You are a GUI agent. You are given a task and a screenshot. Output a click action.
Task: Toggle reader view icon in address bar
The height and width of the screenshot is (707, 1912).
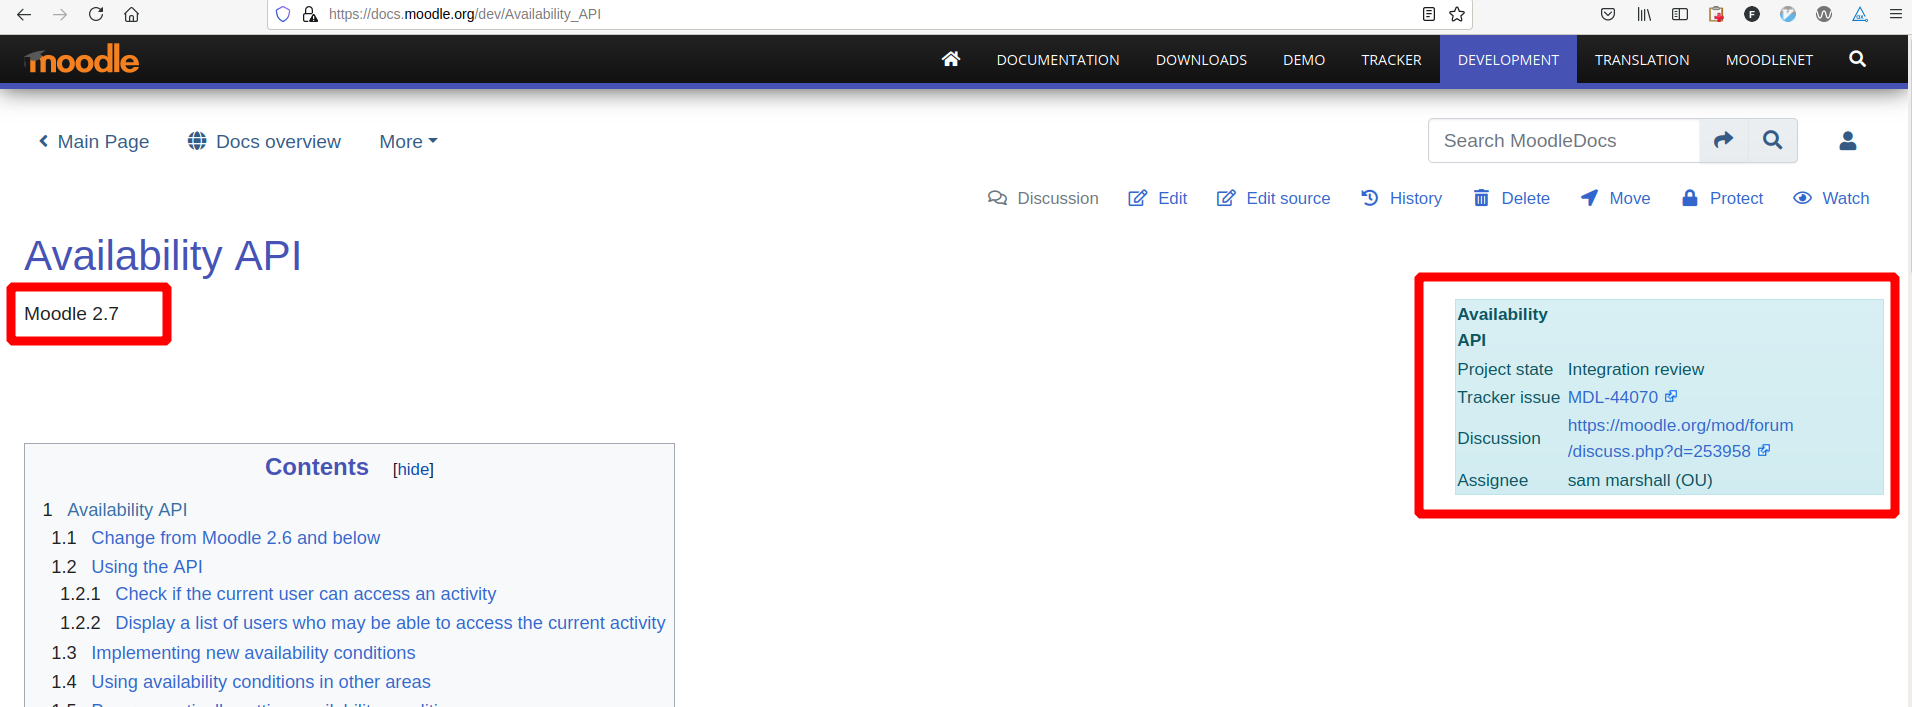coord(1429,14)
